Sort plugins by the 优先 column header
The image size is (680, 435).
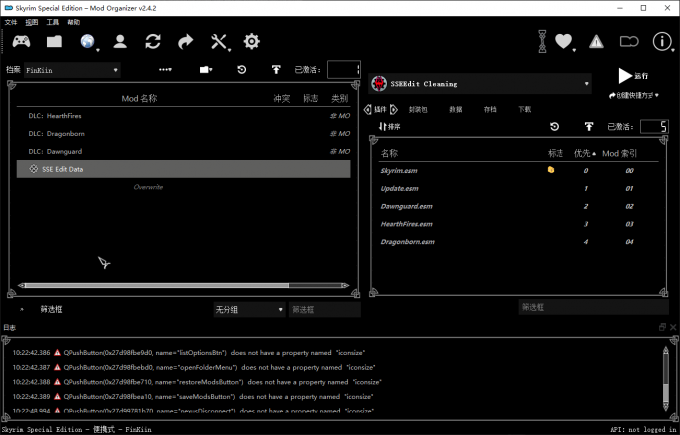585,153
